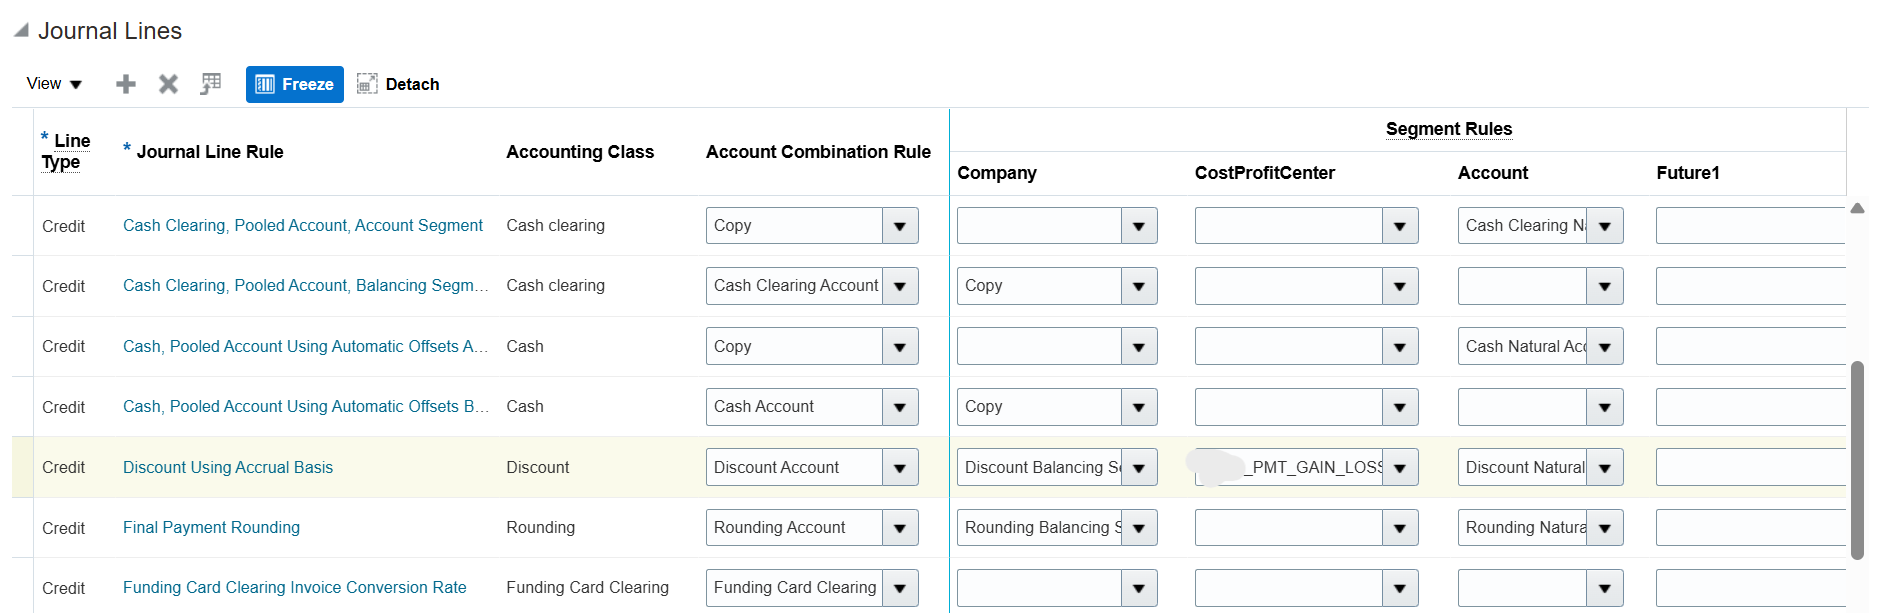Viewport: 1888px width, 613px height.
Task: Click Future1 field in Discount row
Action: 1750,468
